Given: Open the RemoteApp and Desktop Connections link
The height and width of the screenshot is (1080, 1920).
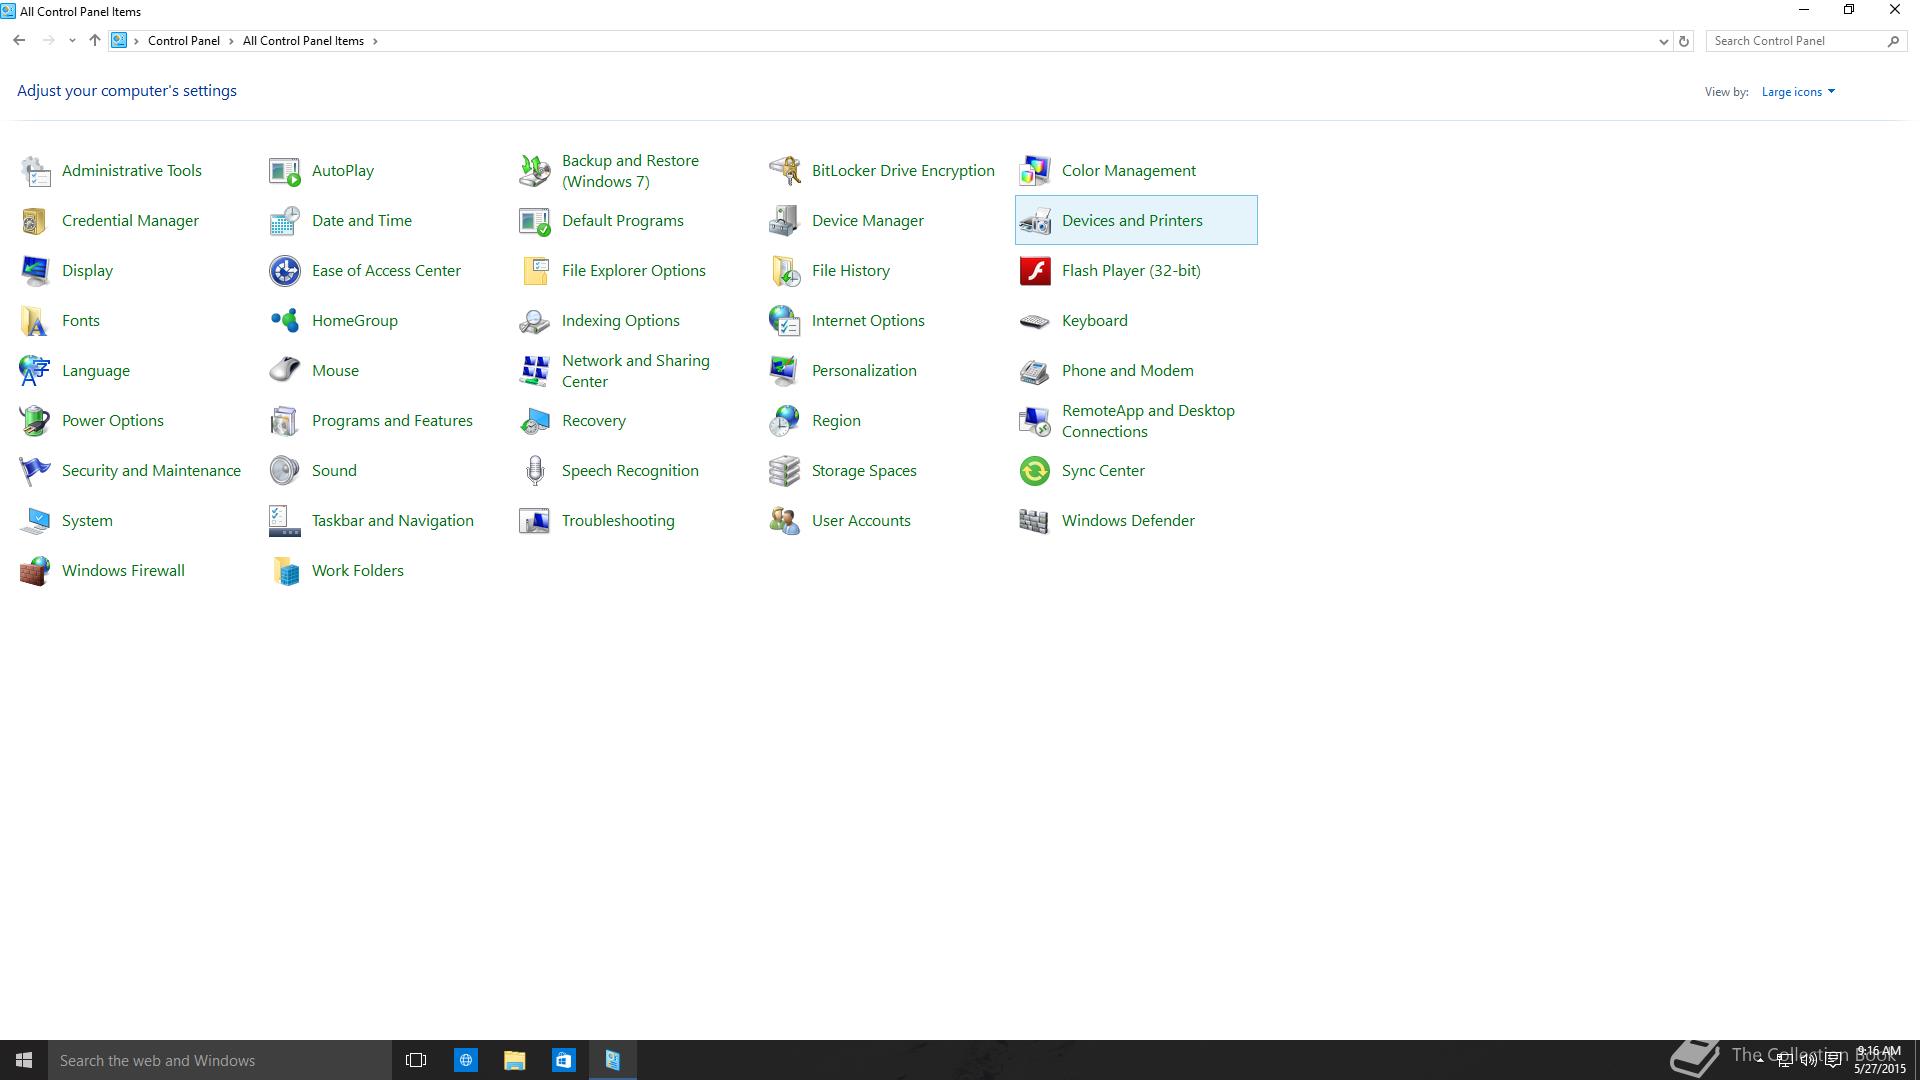Looking at the screenshot, I should coord(1148,421).
